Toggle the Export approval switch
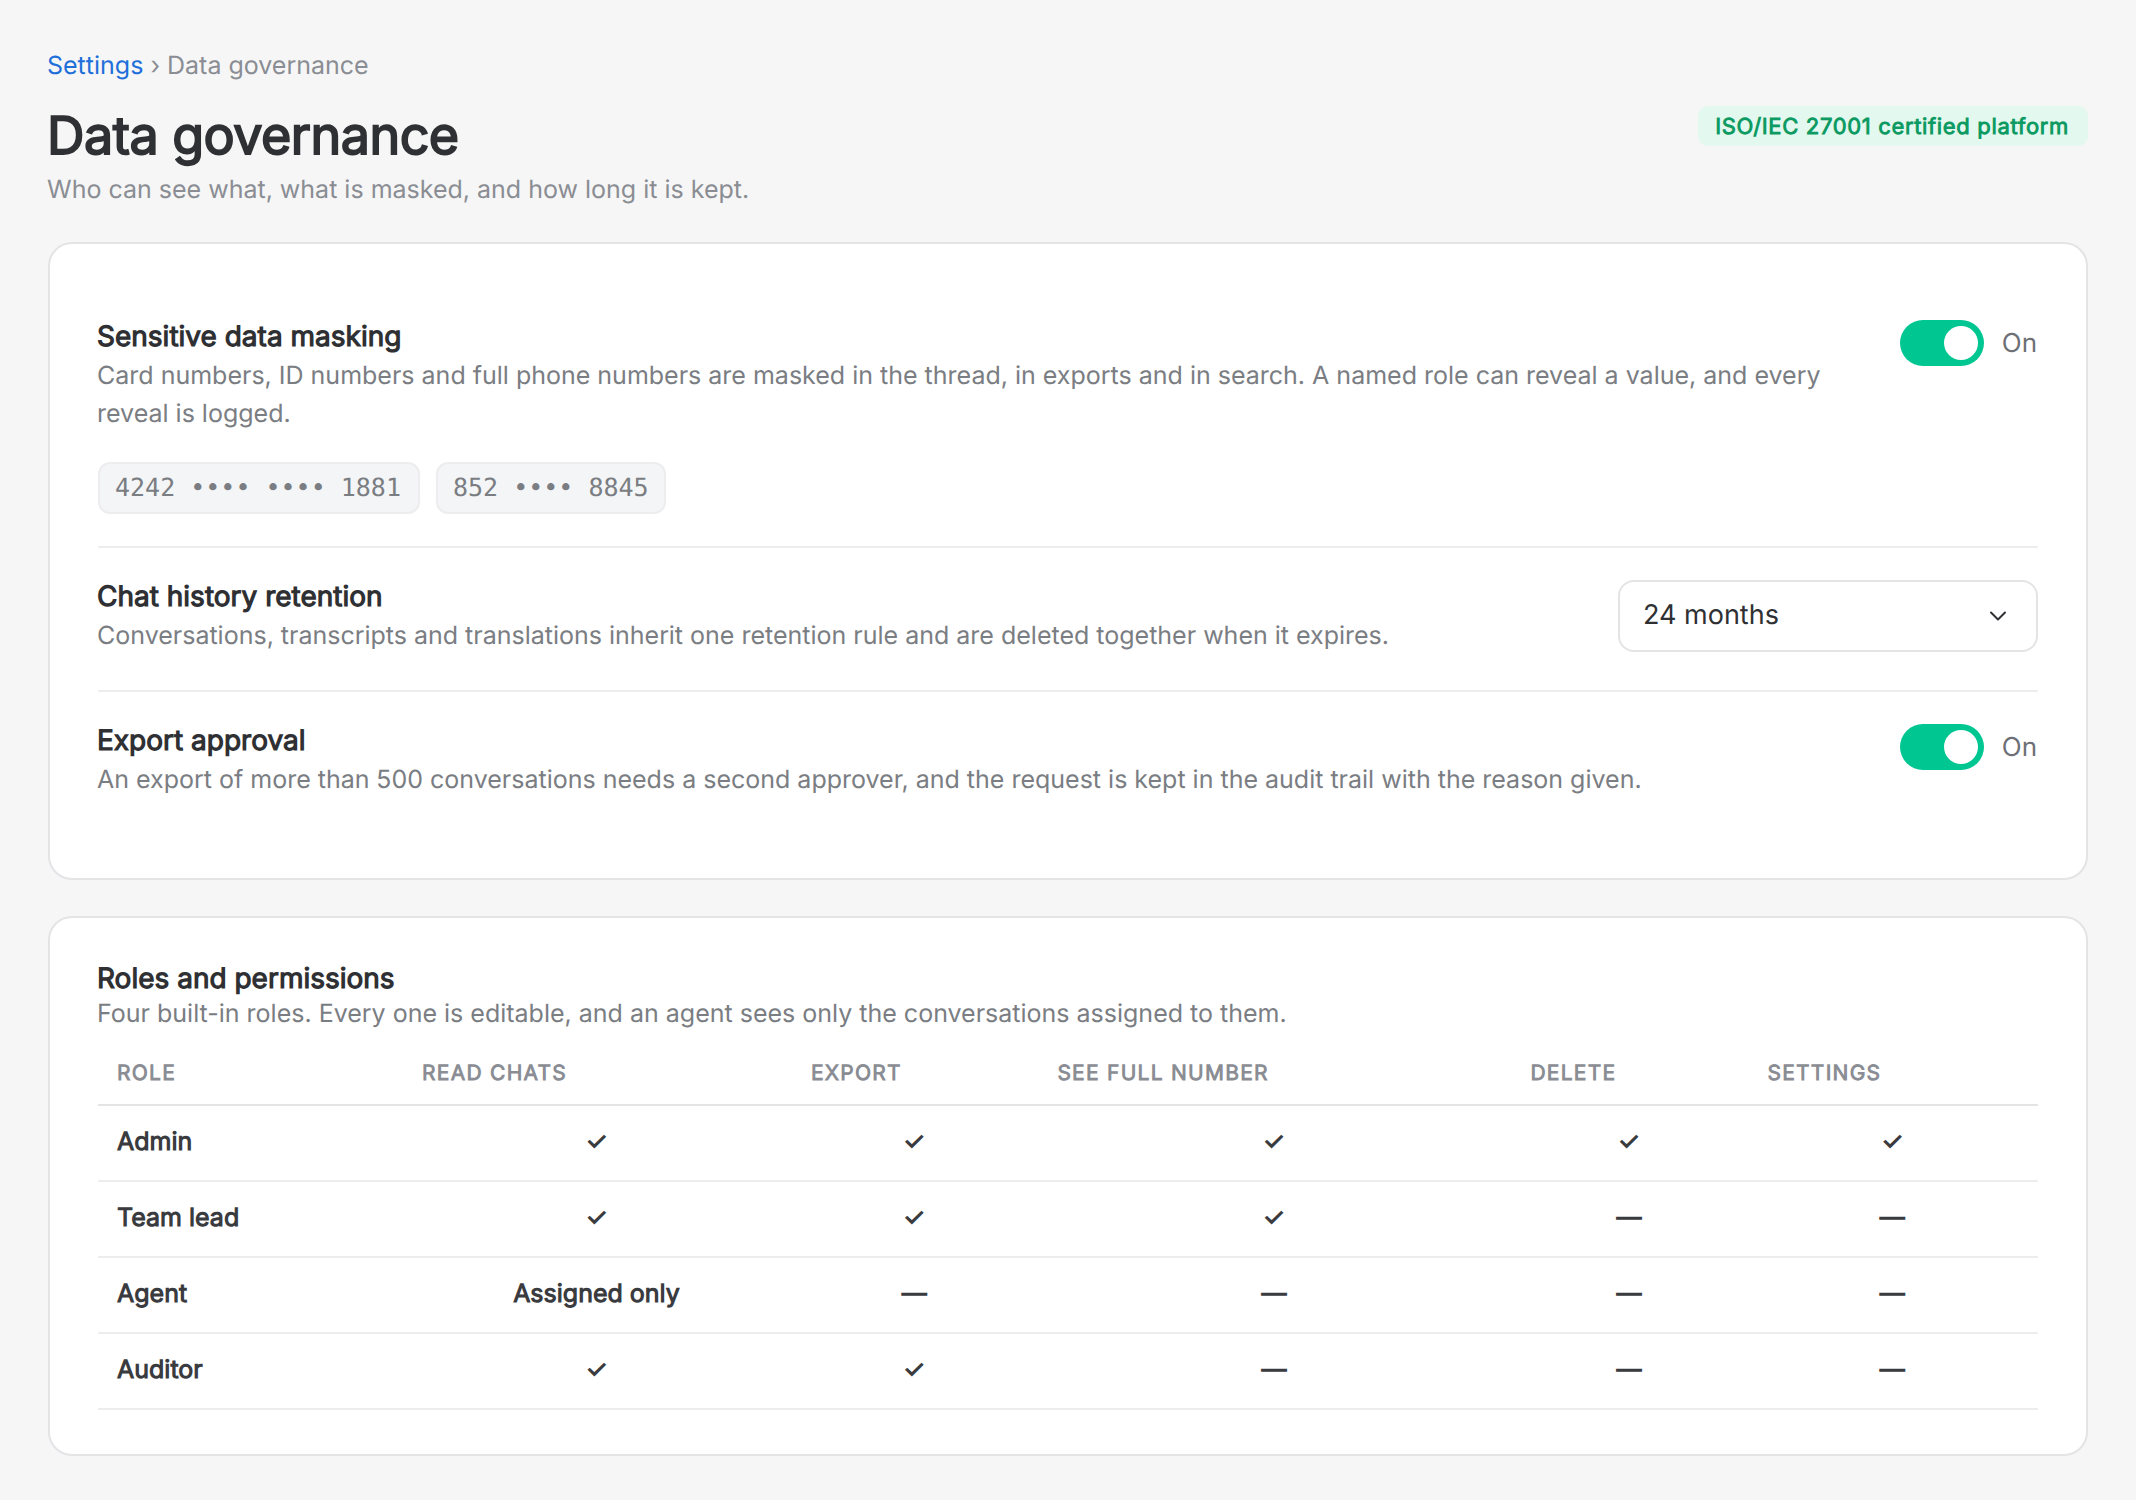Viewport: 2136px width, 1500px height. (1941, 747)
